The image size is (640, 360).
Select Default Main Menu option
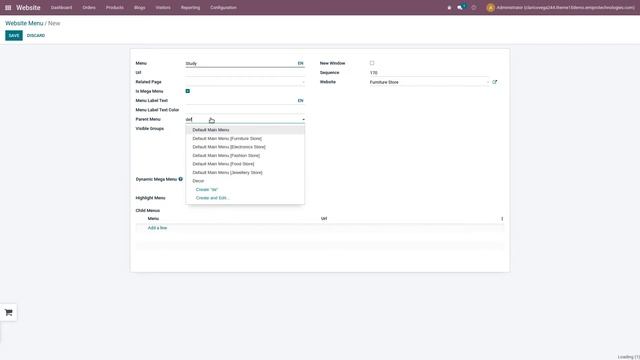[x=245, y=130]
